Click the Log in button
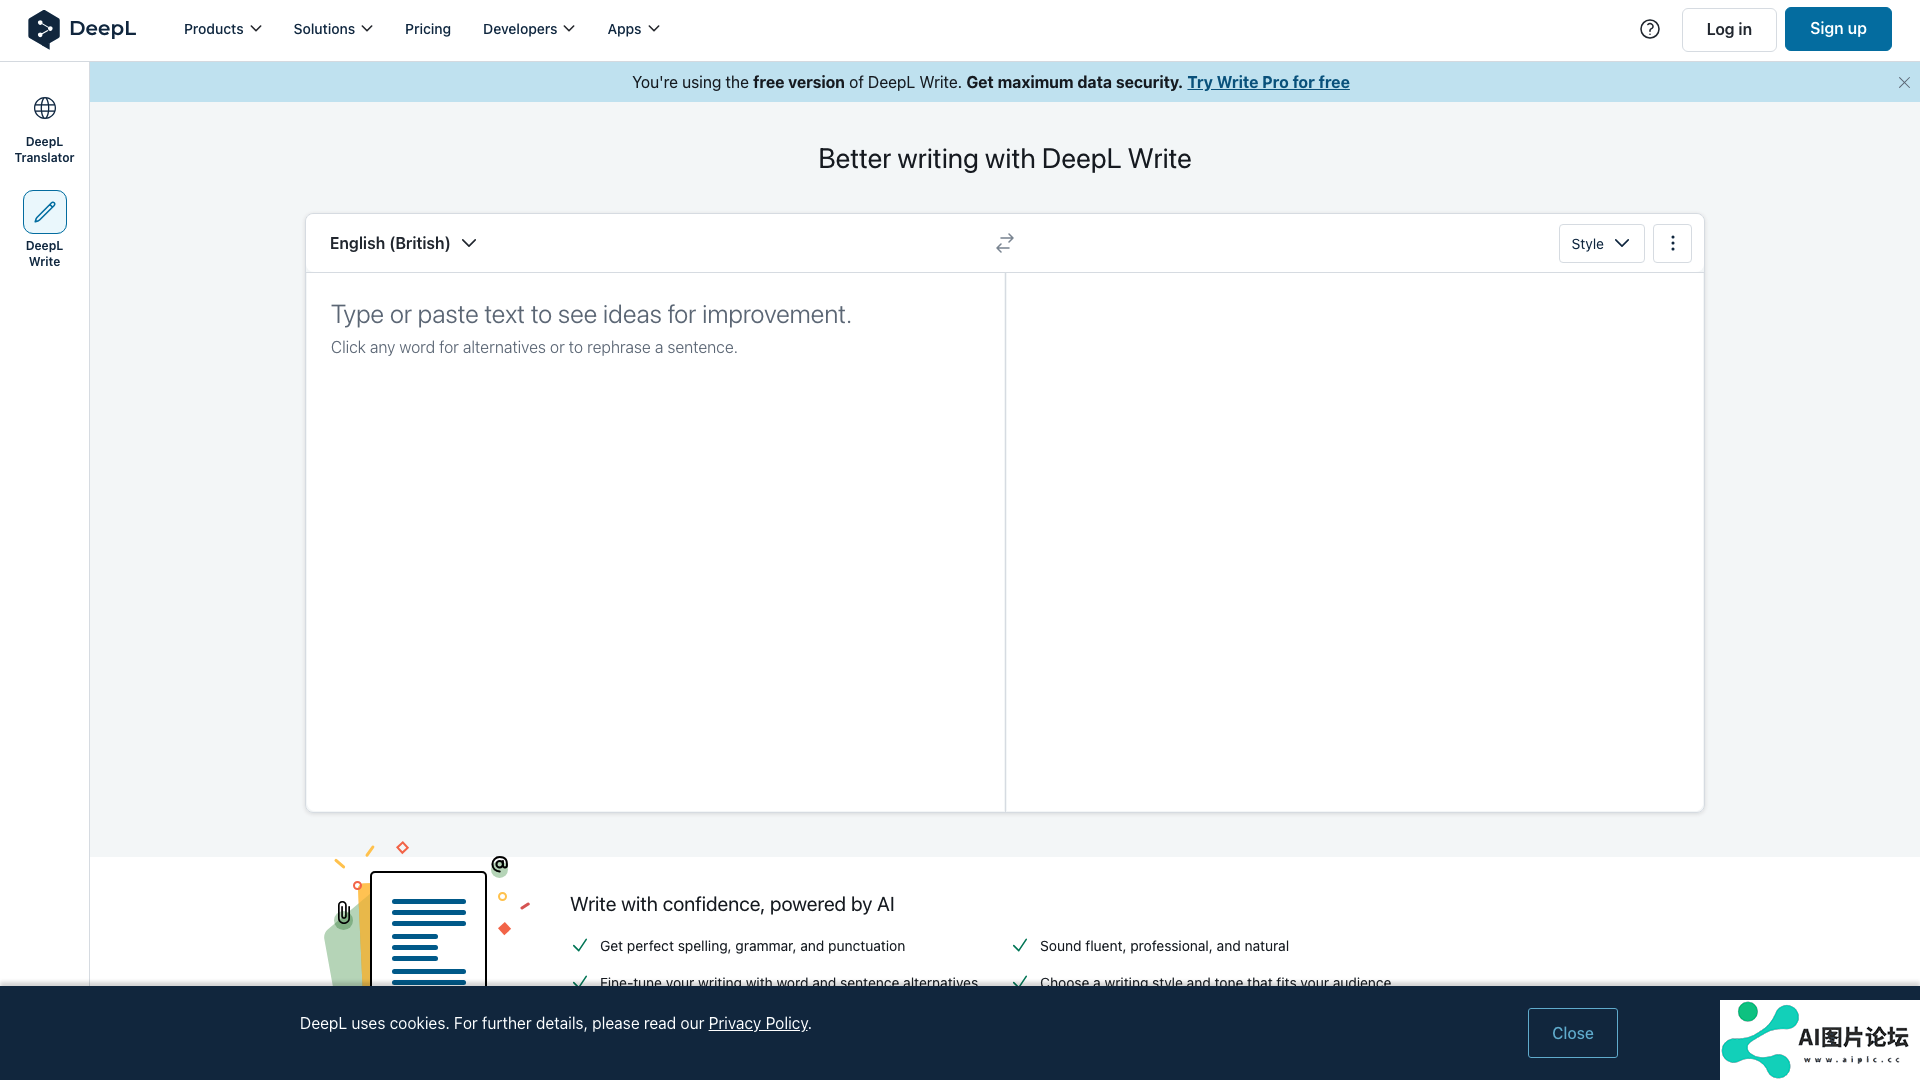Image resolution: width=1920 pixels, height=1080 pixels. 1729,29
